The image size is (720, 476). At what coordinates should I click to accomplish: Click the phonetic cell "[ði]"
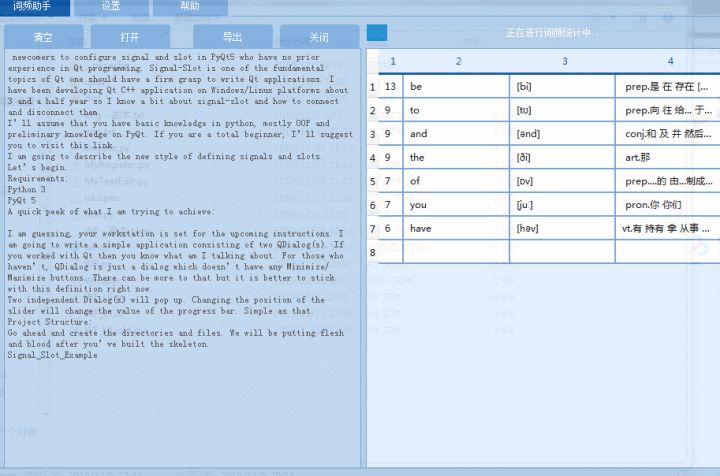click(x=562, y=157)
